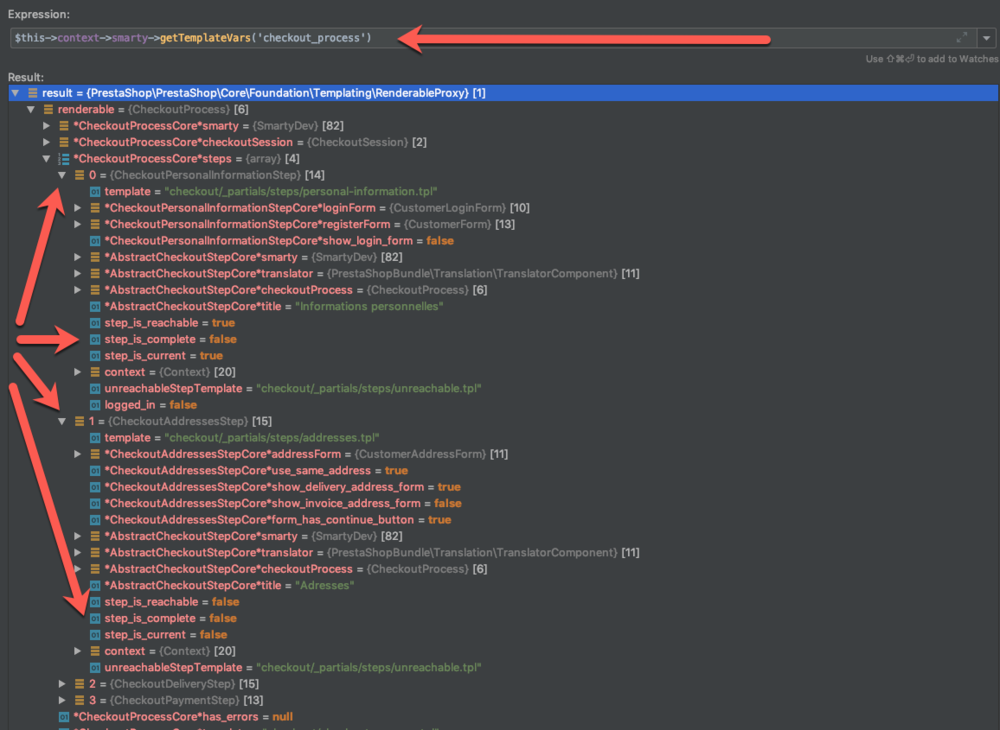
Task: Expand the loginForm CustomerLoginForm node
Action: [x=78, y=208]
